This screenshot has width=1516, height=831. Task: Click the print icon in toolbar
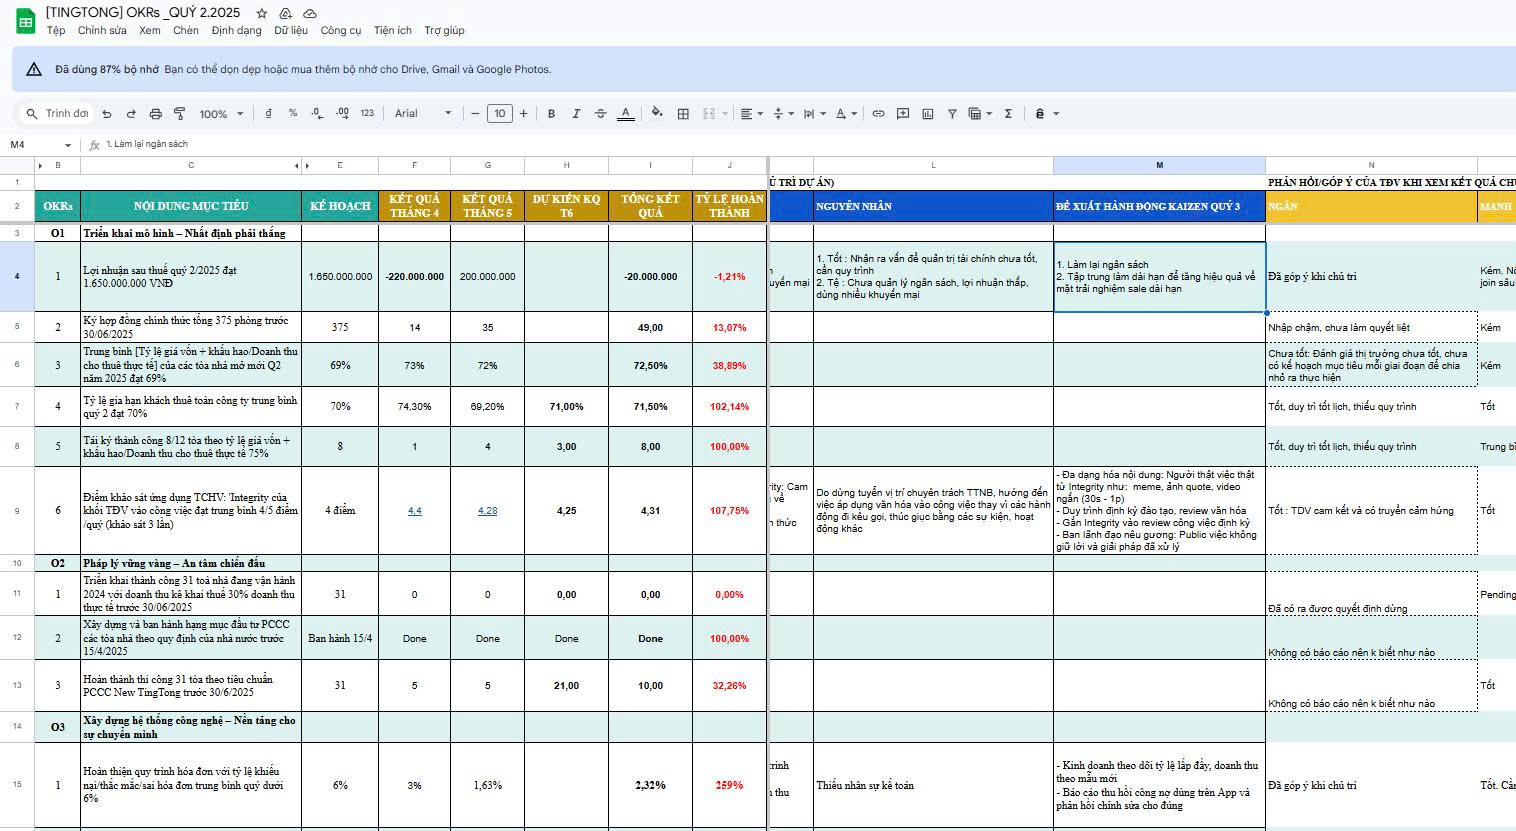click(155, 114)
